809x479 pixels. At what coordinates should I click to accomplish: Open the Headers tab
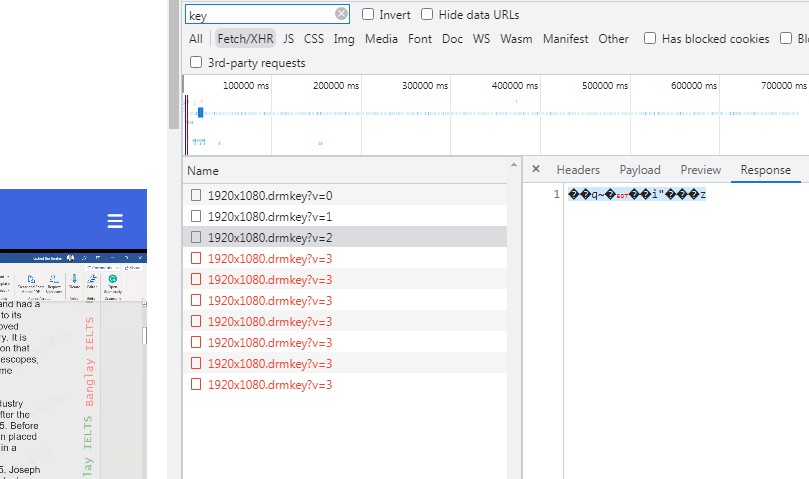click(578, 170)
